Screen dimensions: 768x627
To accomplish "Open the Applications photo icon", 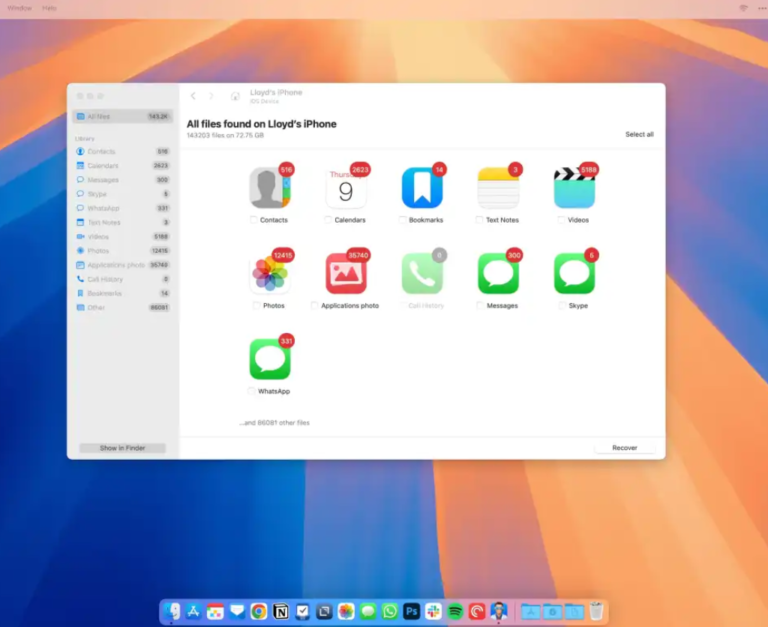I will 346,273.
